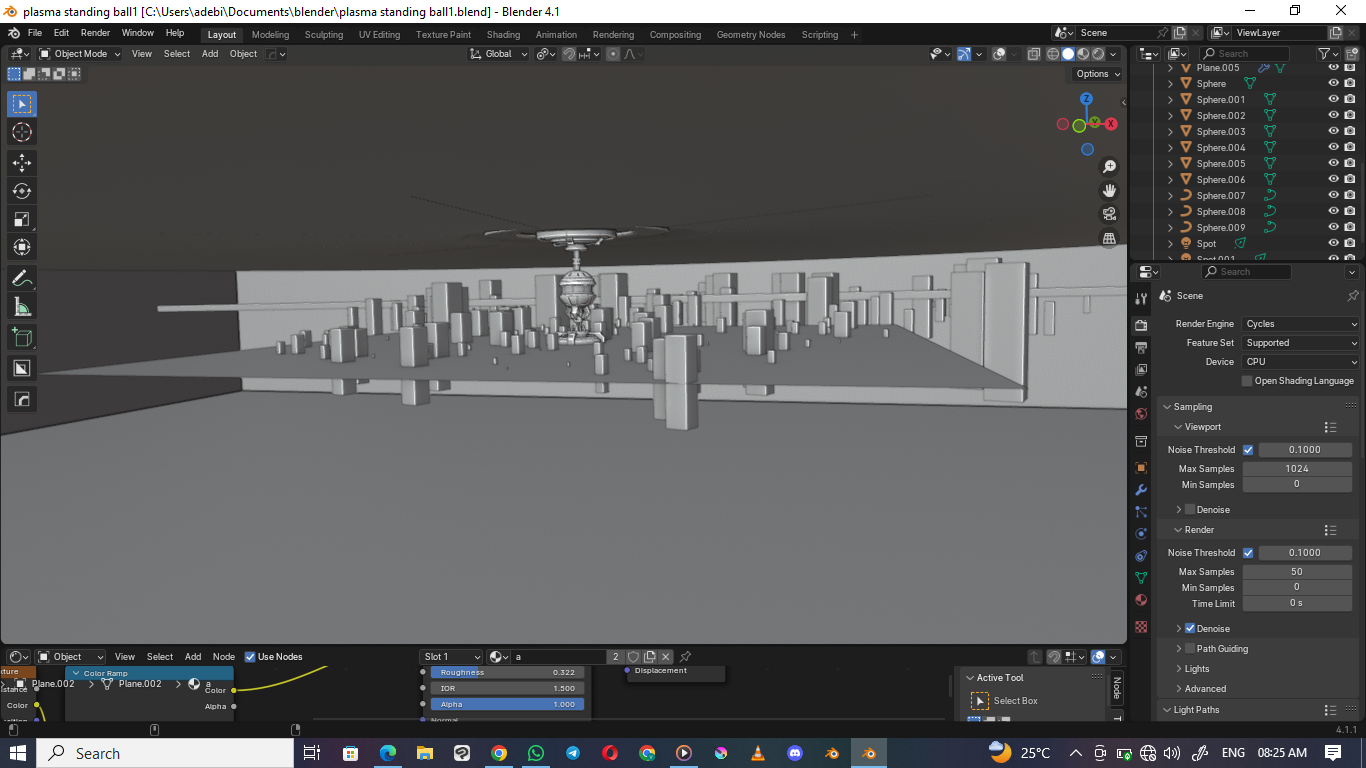Open the Particles properties tab
Image resolution: width=1366 pixels, height=768 pixels.
pos(1141,512)
